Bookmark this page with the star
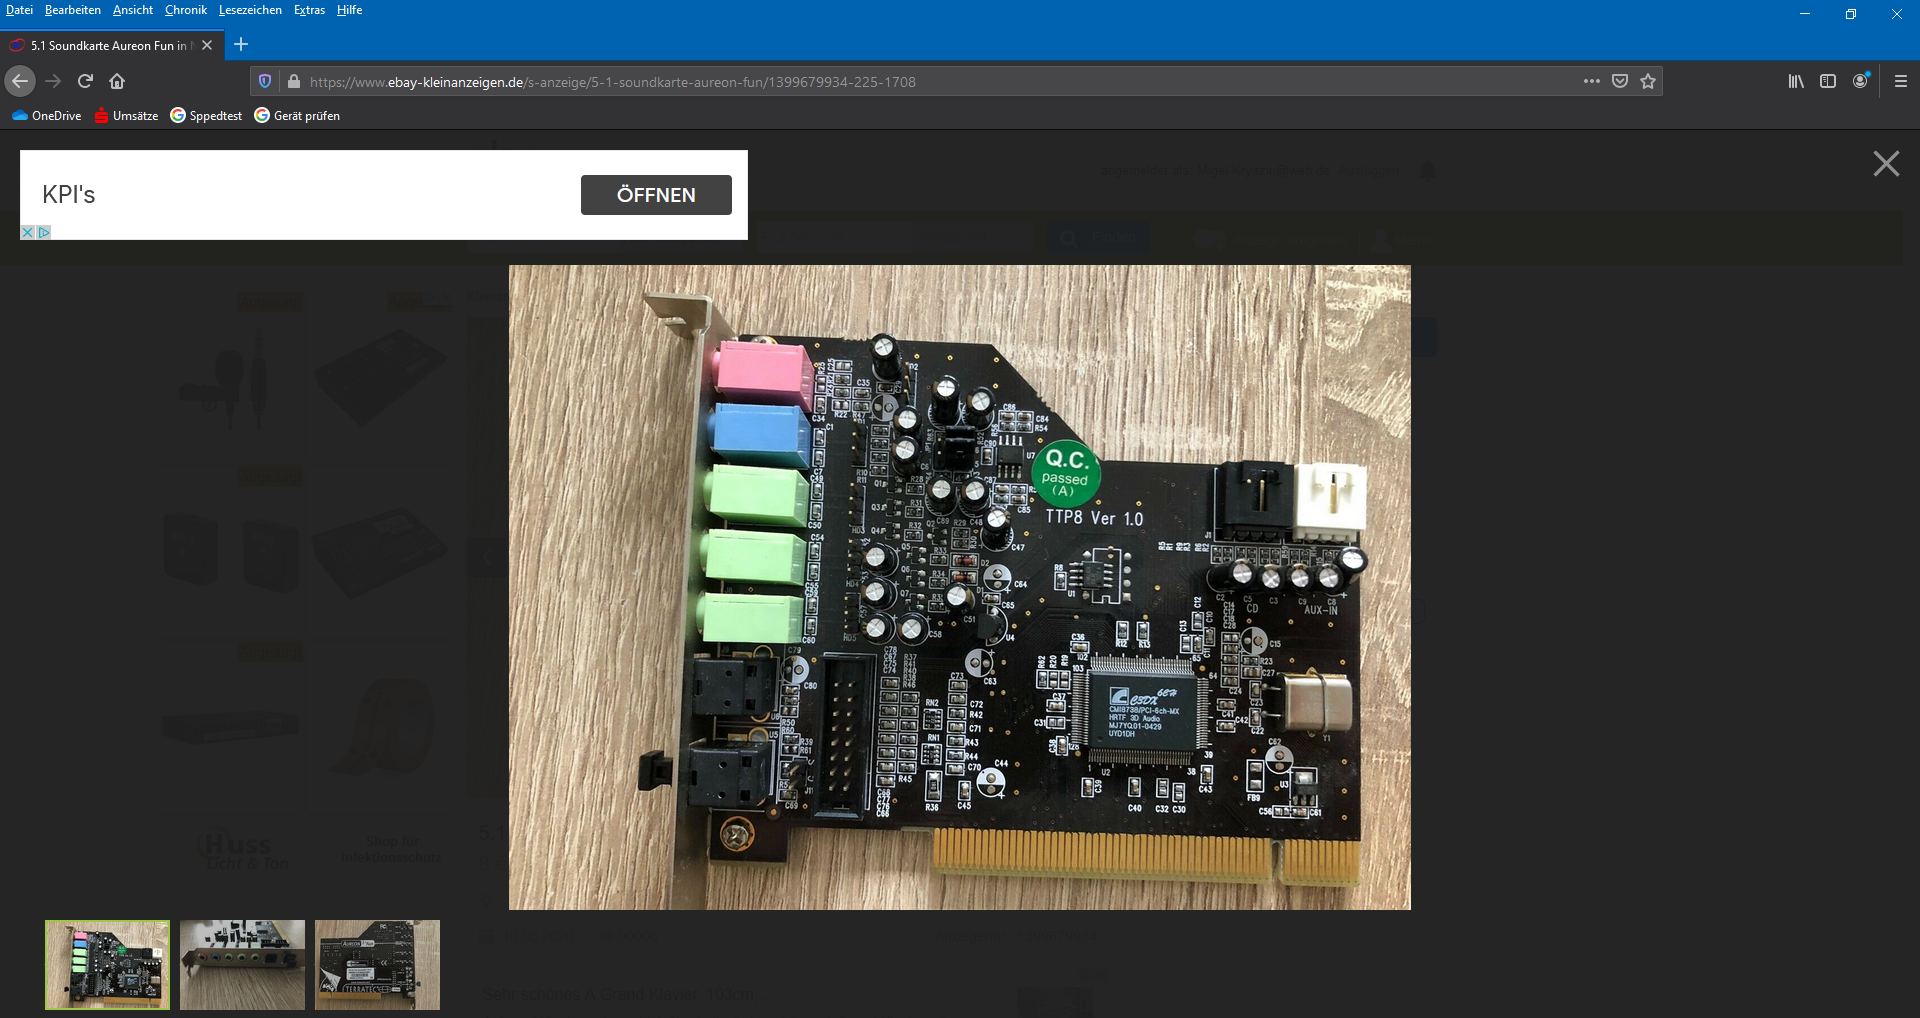Screen dimensions: 1920x1018 click(x=1648, y=81)
